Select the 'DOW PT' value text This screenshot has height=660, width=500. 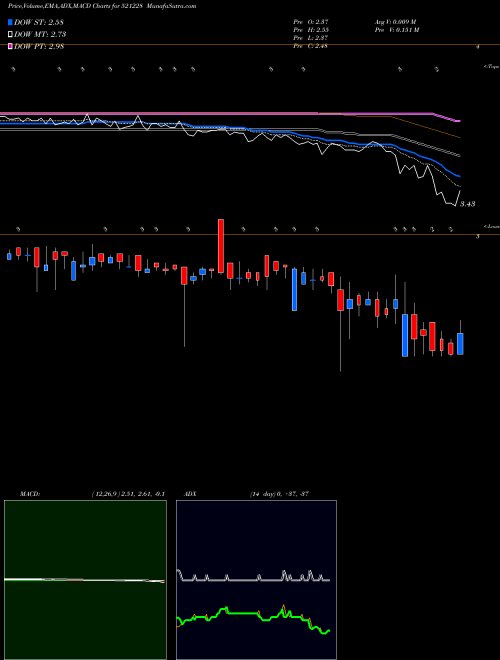point(39,46)
